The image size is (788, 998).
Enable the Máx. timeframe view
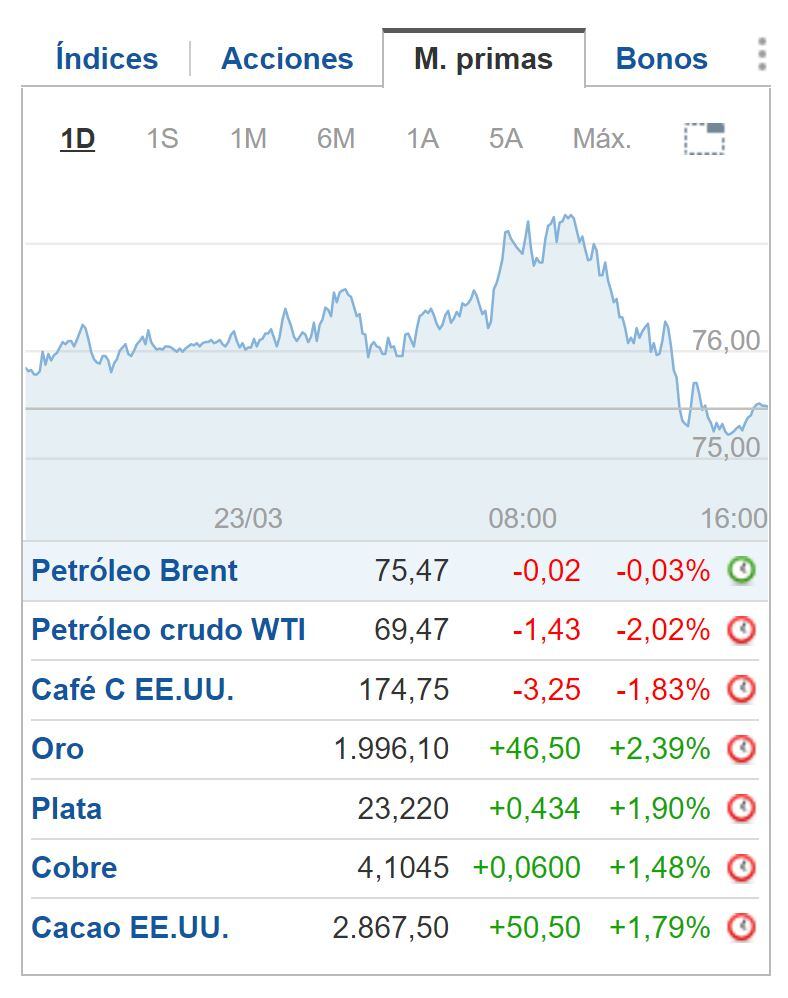(602, 140)
